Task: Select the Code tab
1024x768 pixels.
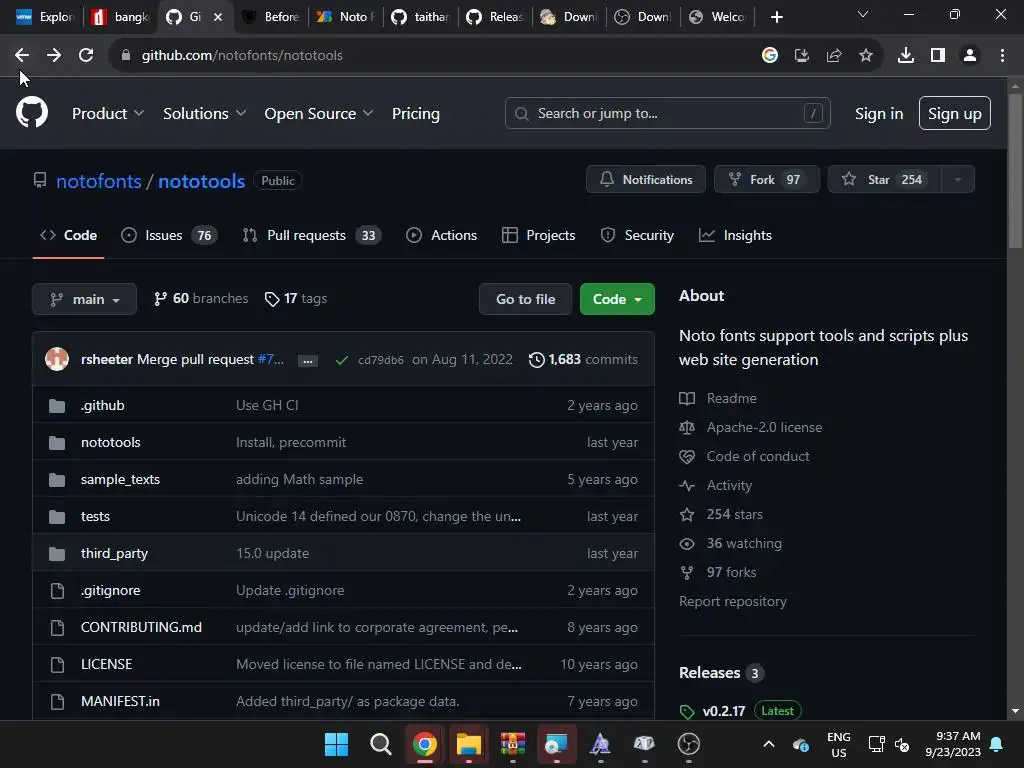Action: point(69,235)
